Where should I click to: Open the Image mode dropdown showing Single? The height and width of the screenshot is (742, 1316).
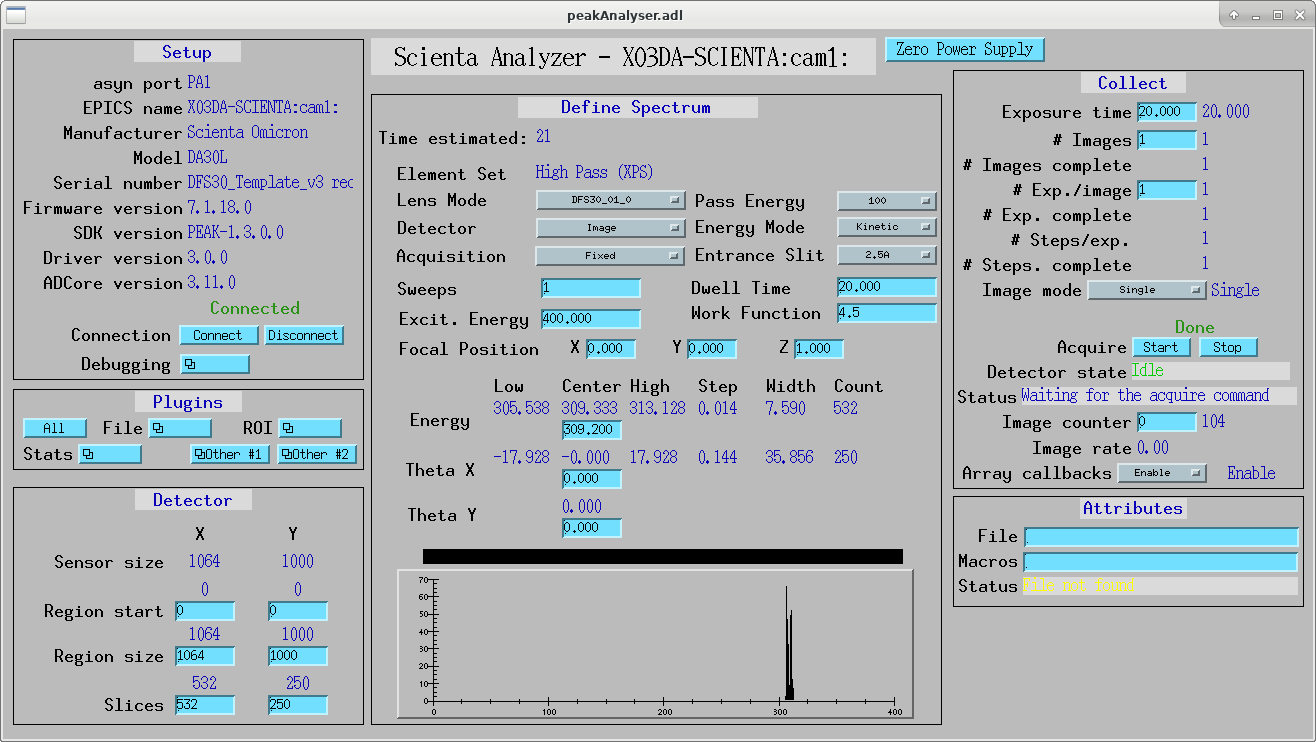pyautogui.click(x=1147, y=290)
